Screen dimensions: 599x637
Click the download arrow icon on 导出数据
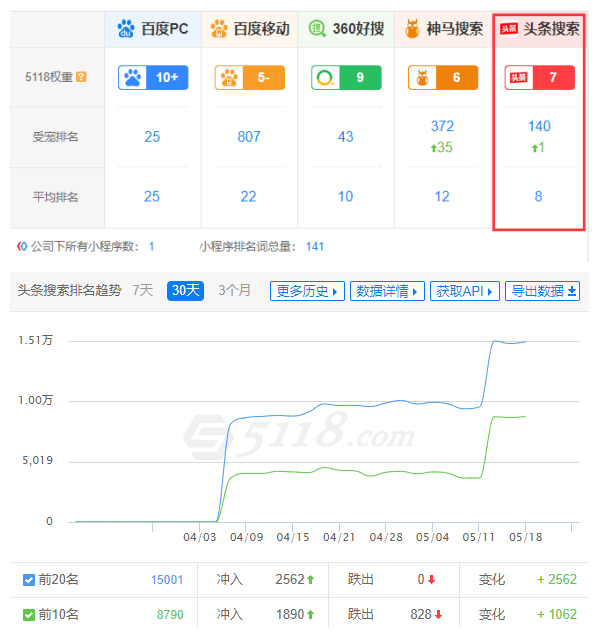point(572,291)
